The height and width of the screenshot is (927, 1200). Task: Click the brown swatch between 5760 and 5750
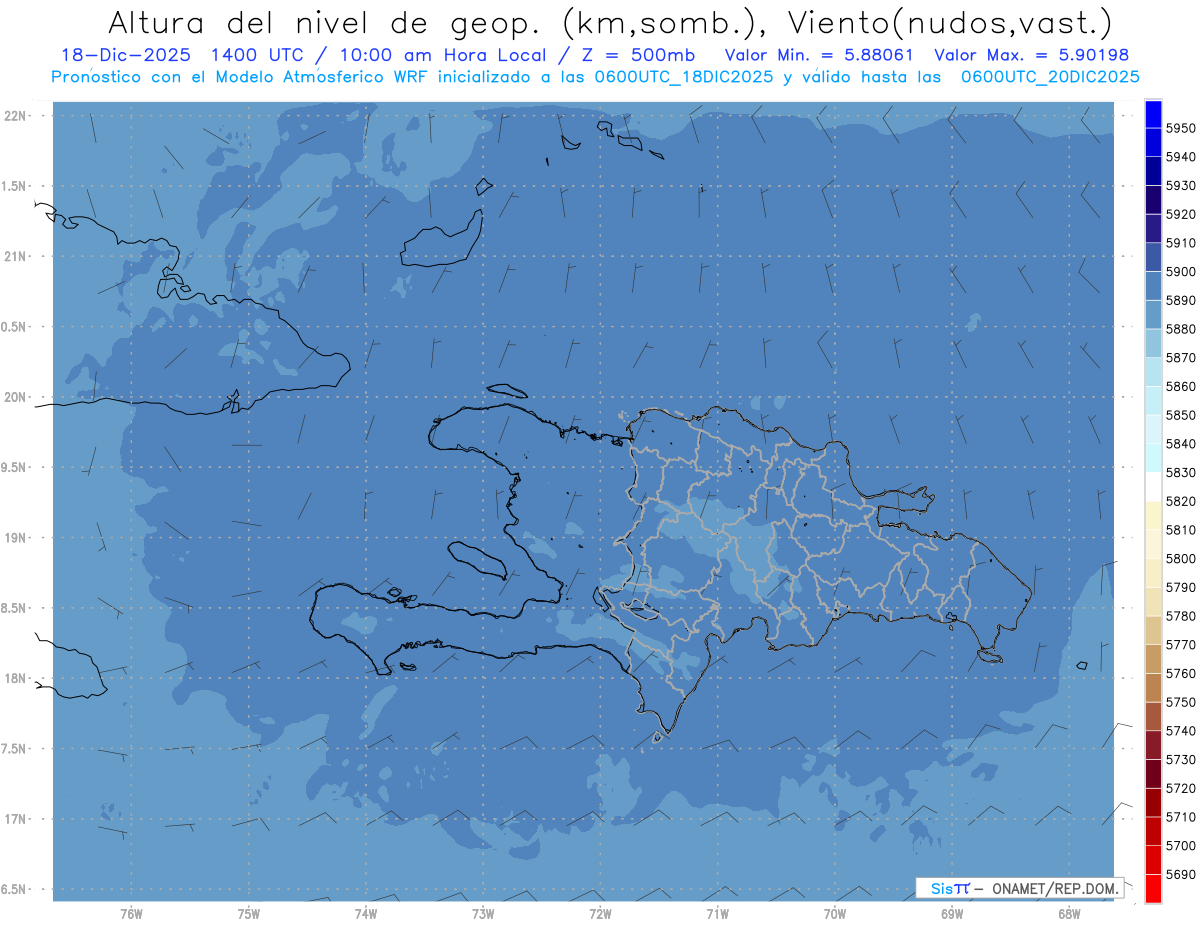(x=1153, y=687)
